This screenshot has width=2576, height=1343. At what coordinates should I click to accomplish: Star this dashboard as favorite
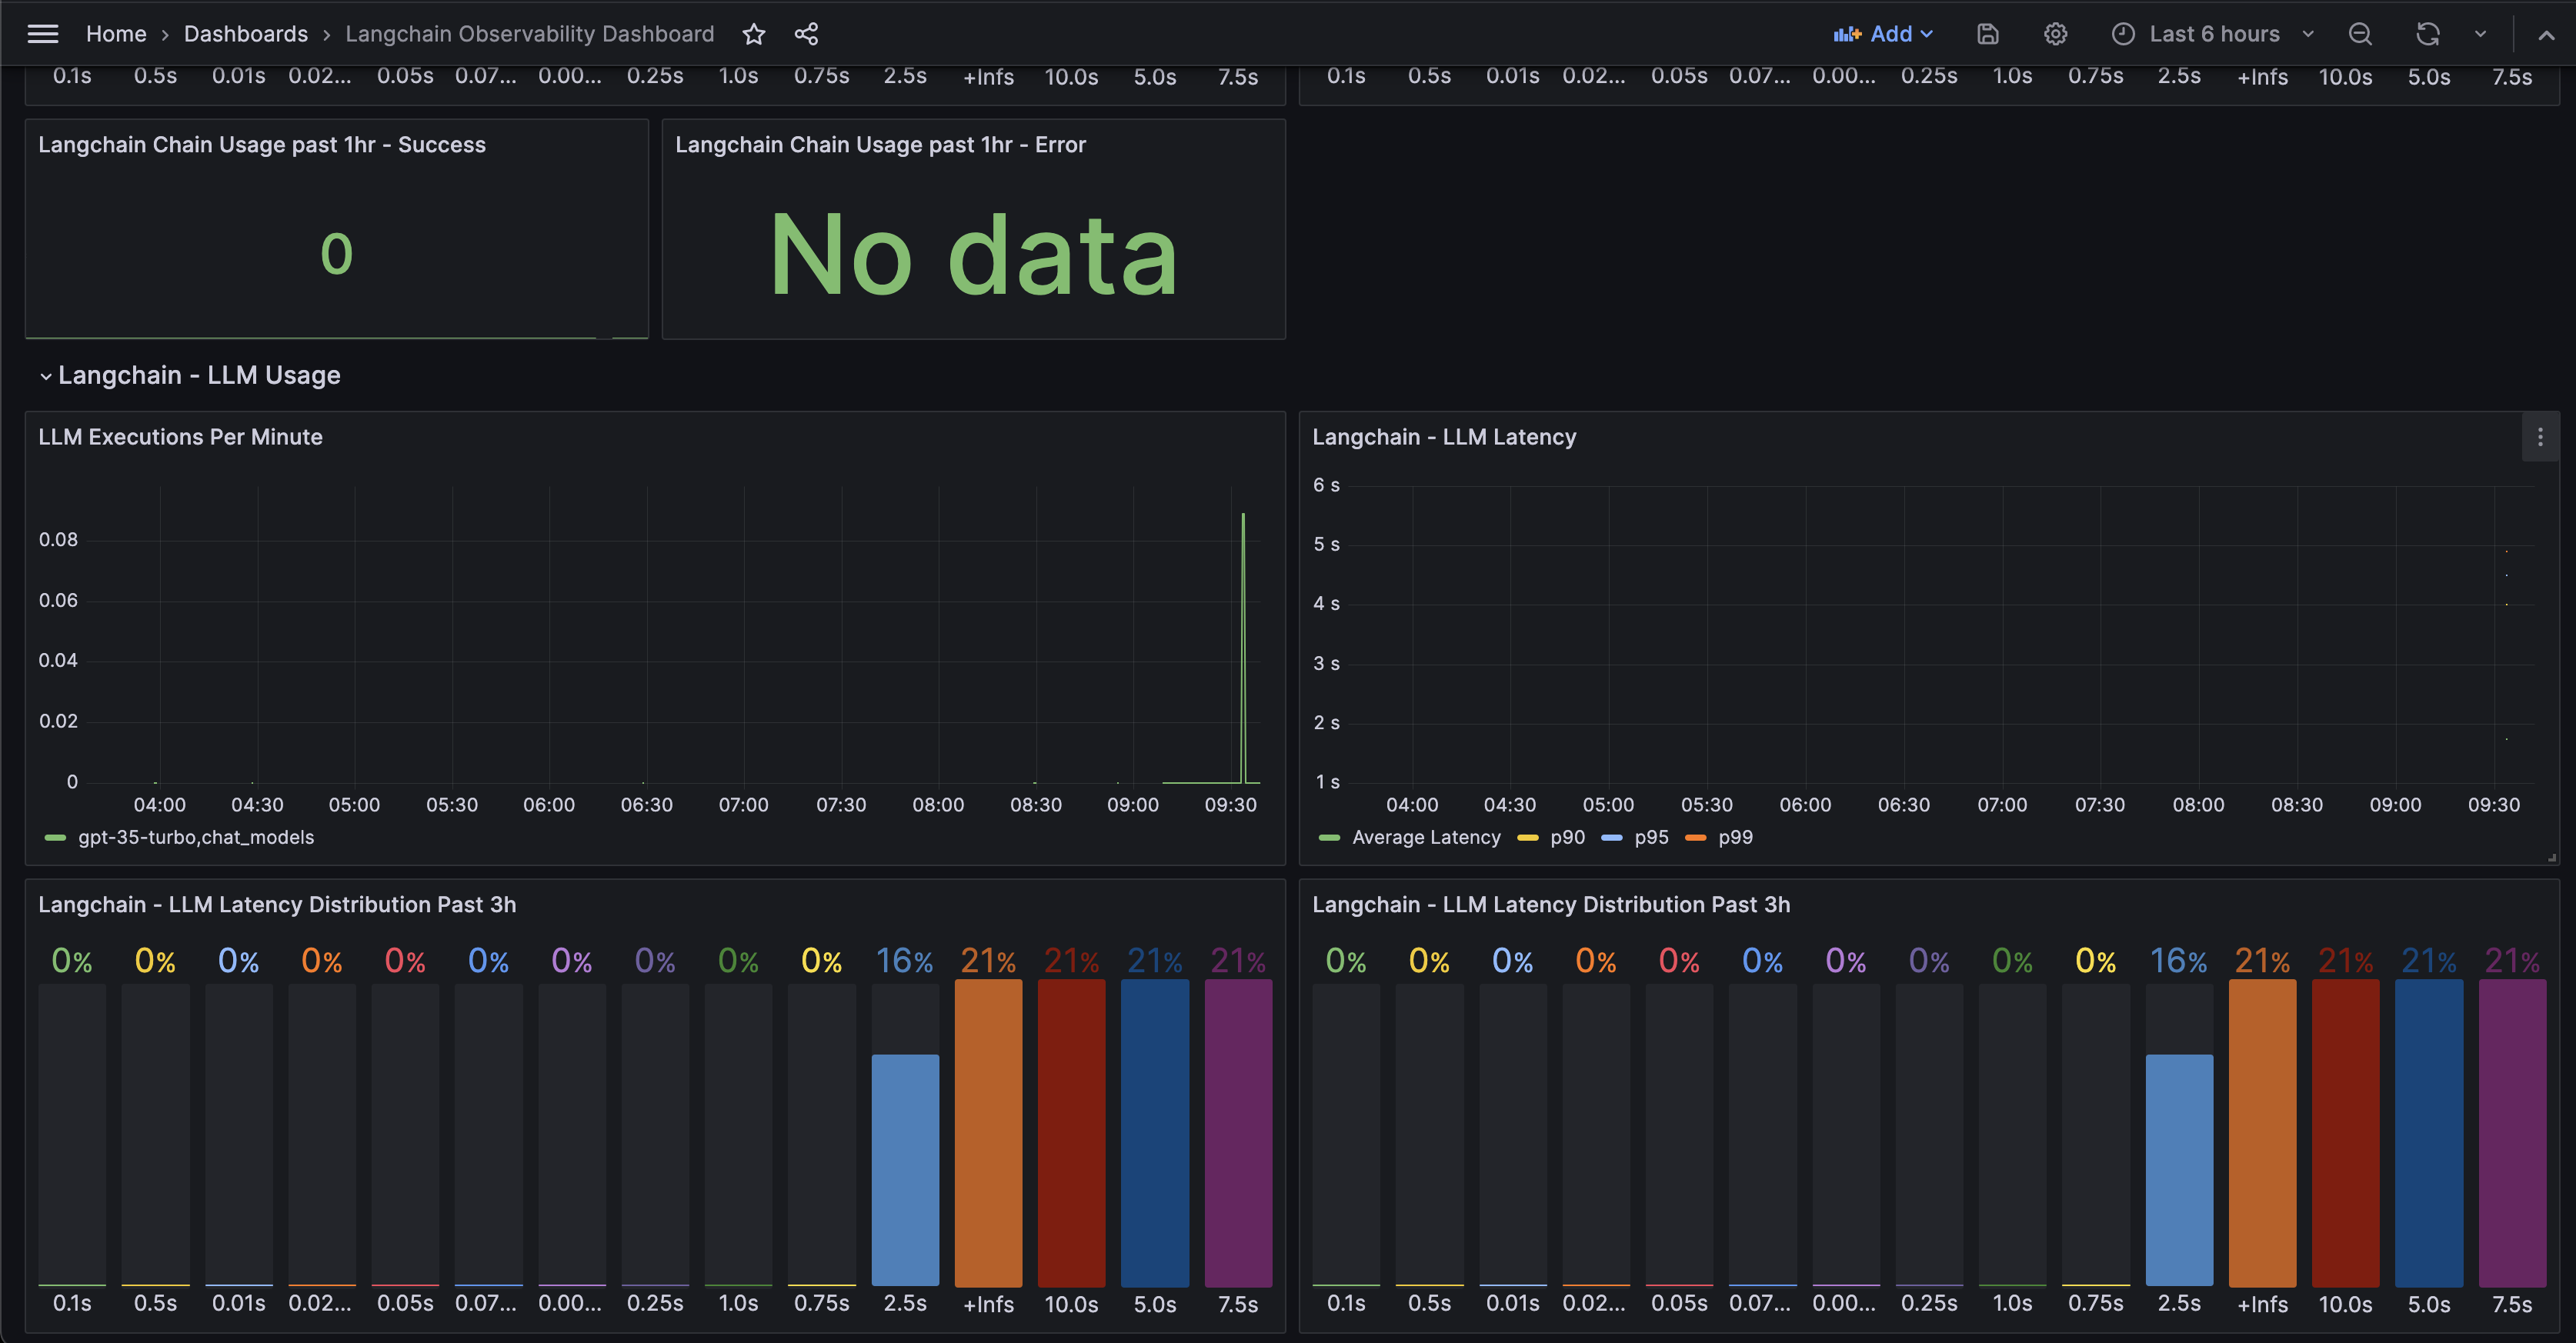[x=754, y=34]
